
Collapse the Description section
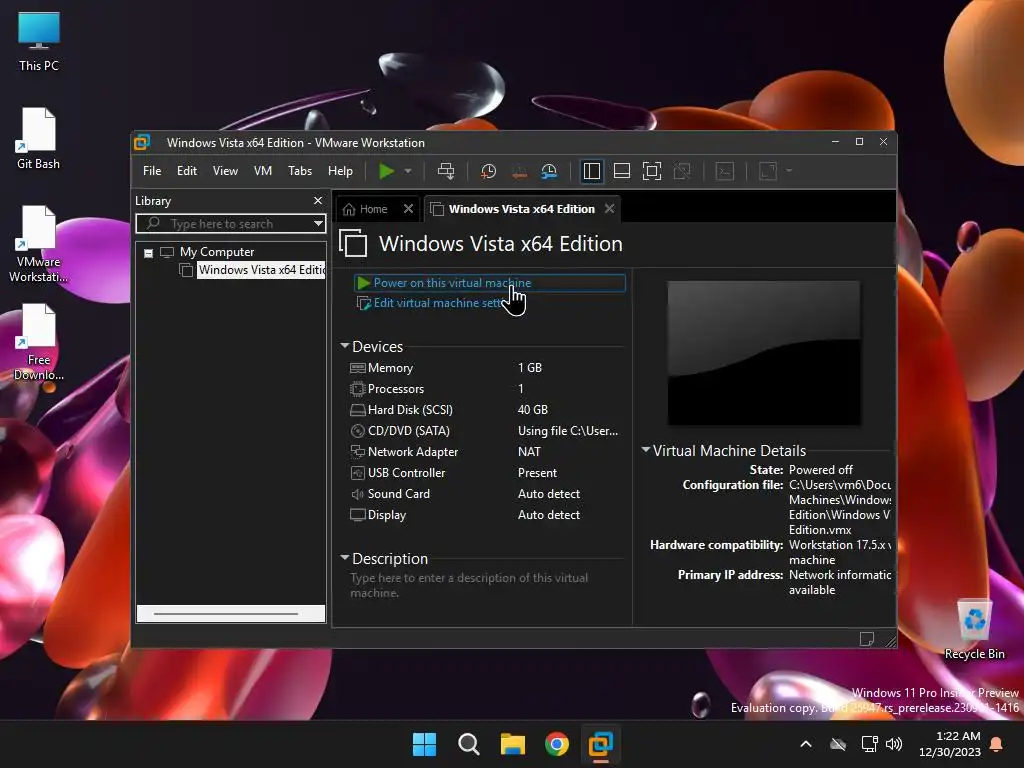click(x=345, y=558)
